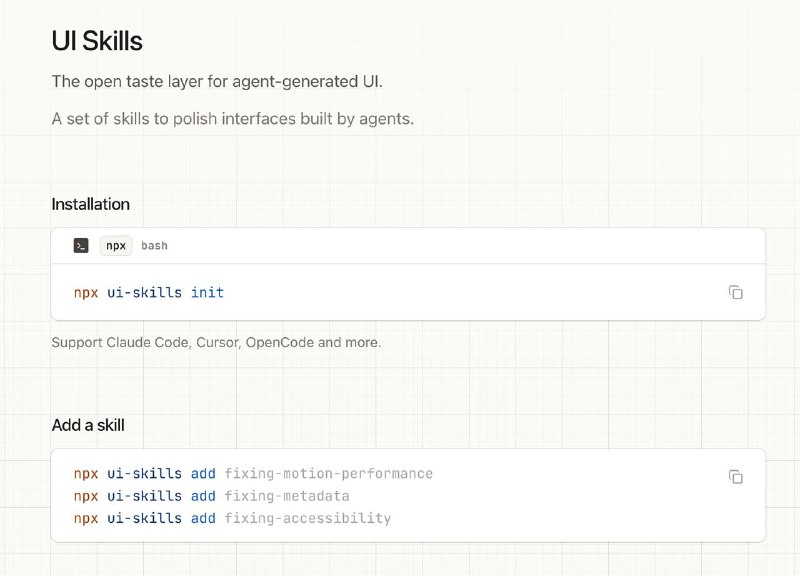The image size is (800, 576).
Task: Click the add keyword on the fixing-metadata line
Action: tap(203, 496)
